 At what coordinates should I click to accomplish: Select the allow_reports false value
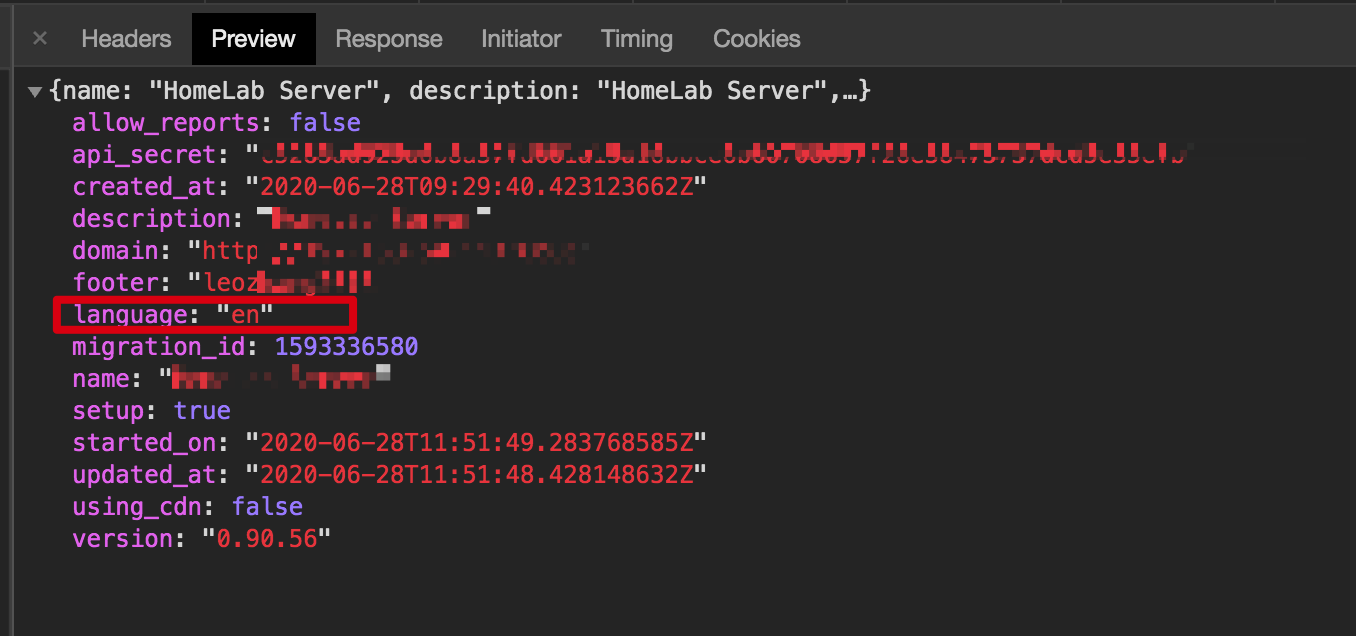click(x=324, y=122)
